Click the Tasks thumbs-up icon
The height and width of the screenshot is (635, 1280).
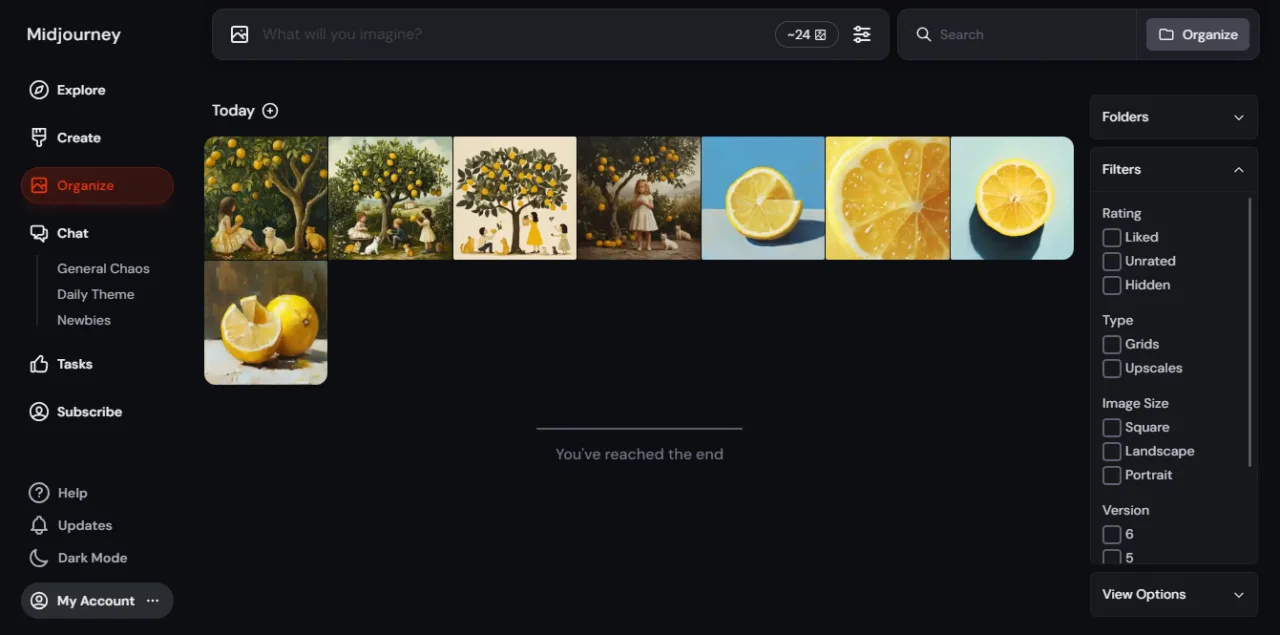(39, 364)
